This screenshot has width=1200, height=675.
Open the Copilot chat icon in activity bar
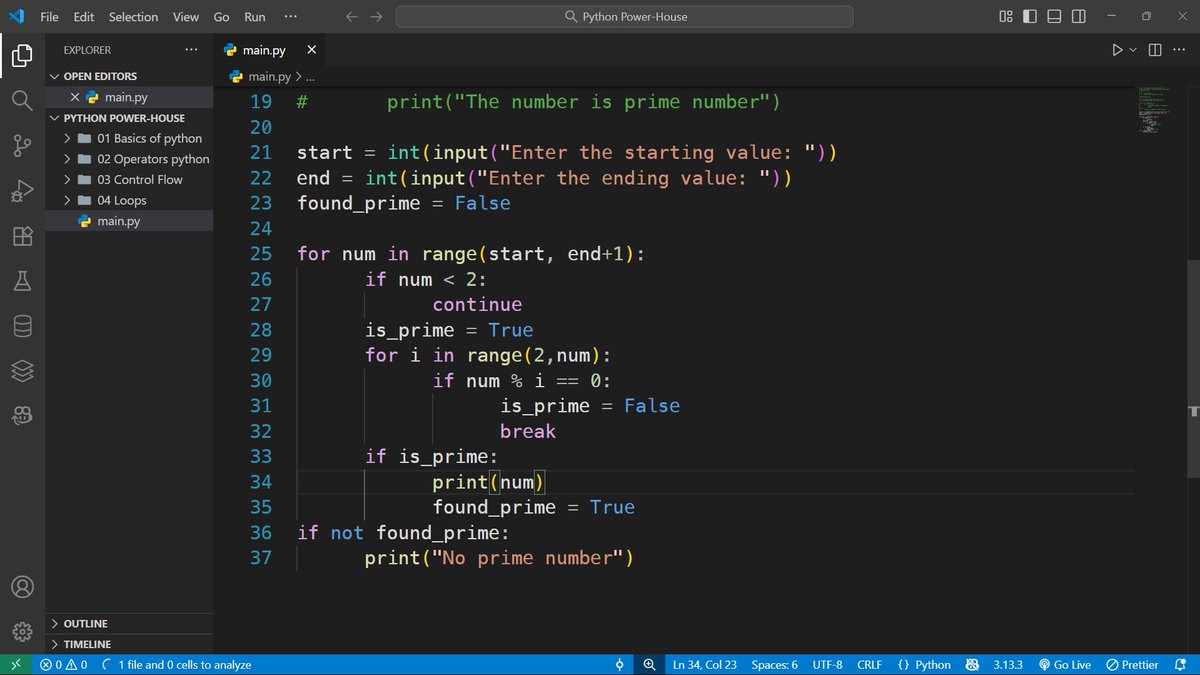(x=22, y=417)
